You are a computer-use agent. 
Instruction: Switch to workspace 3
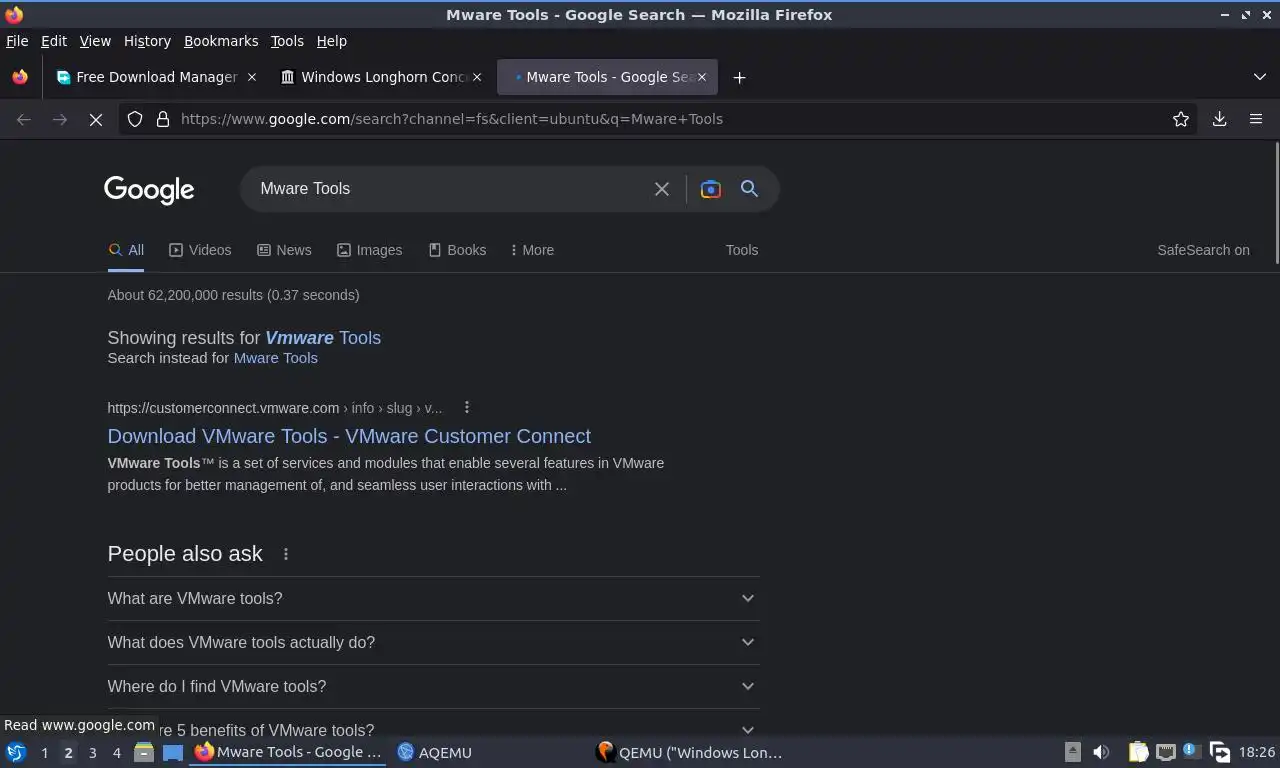click(x=92, y=753)
